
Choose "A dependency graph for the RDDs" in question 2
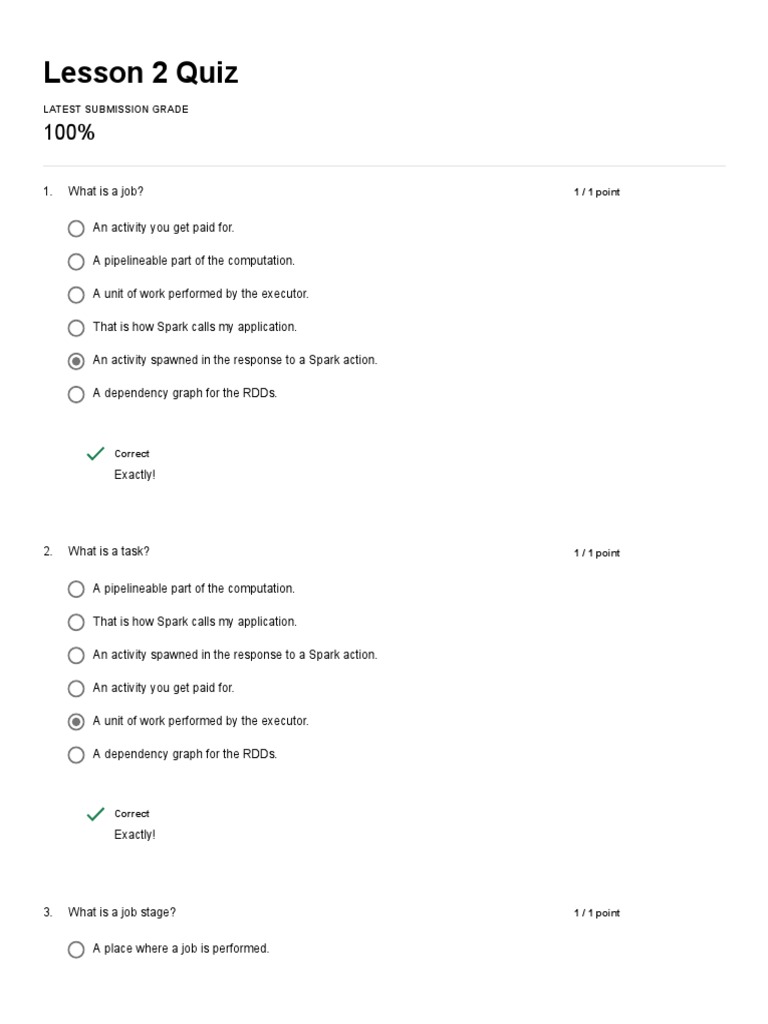pyautogui.click(x=76, y=755)
